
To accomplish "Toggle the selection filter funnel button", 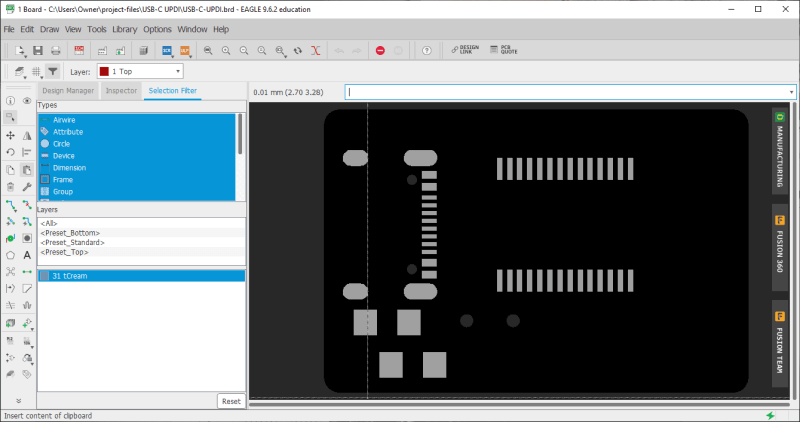I will pyautogui.click(x=53, y=72).
